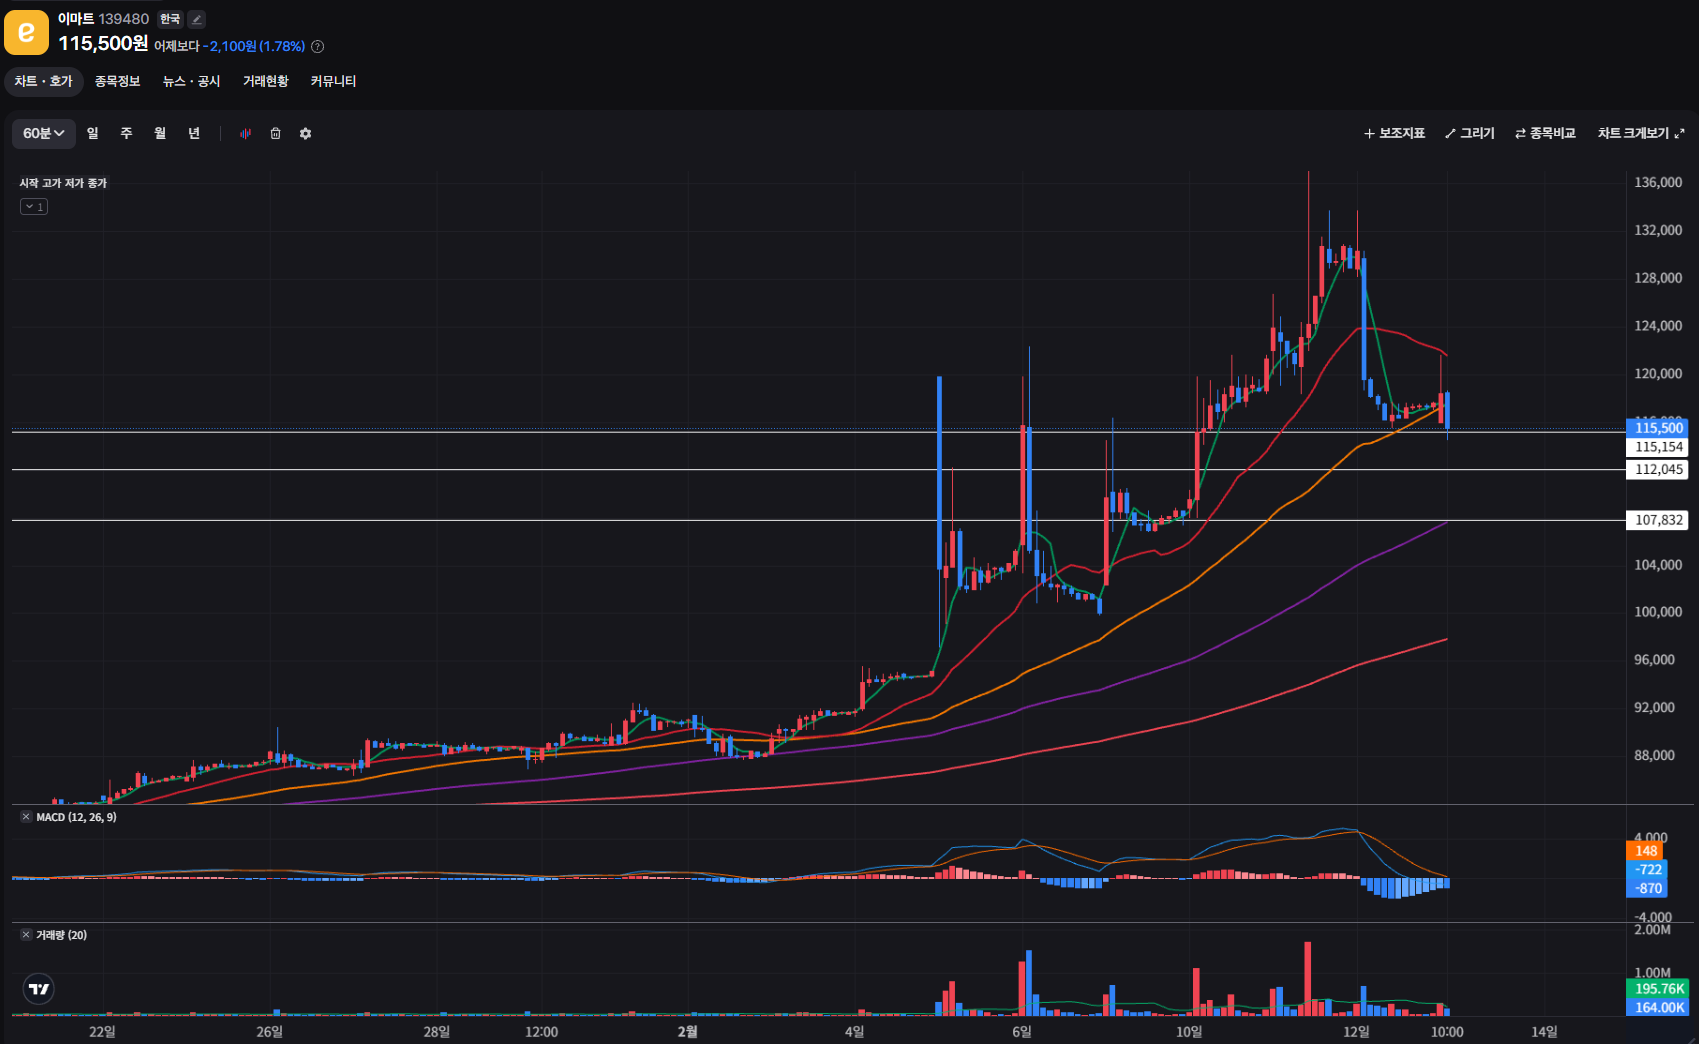Expand chart with 차트 크게보기
This screenshot has width=1699, height=1044.
1641,134
